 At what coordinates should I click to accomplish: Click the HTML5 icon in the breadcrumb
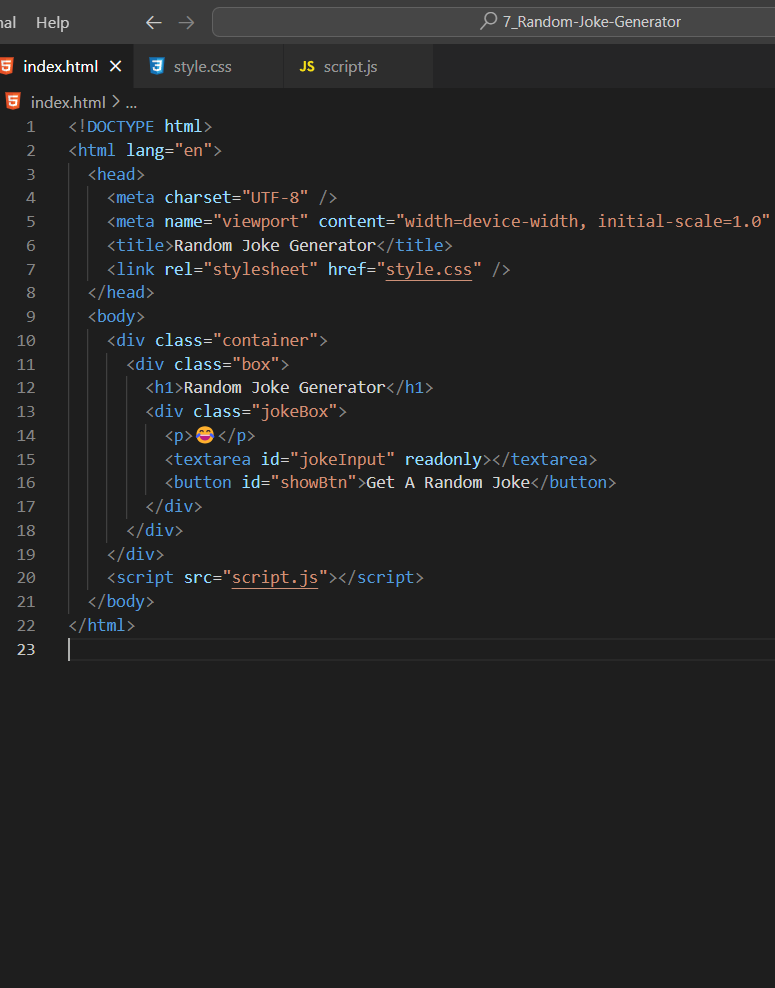pyautogui.click(x=13, y=101)
